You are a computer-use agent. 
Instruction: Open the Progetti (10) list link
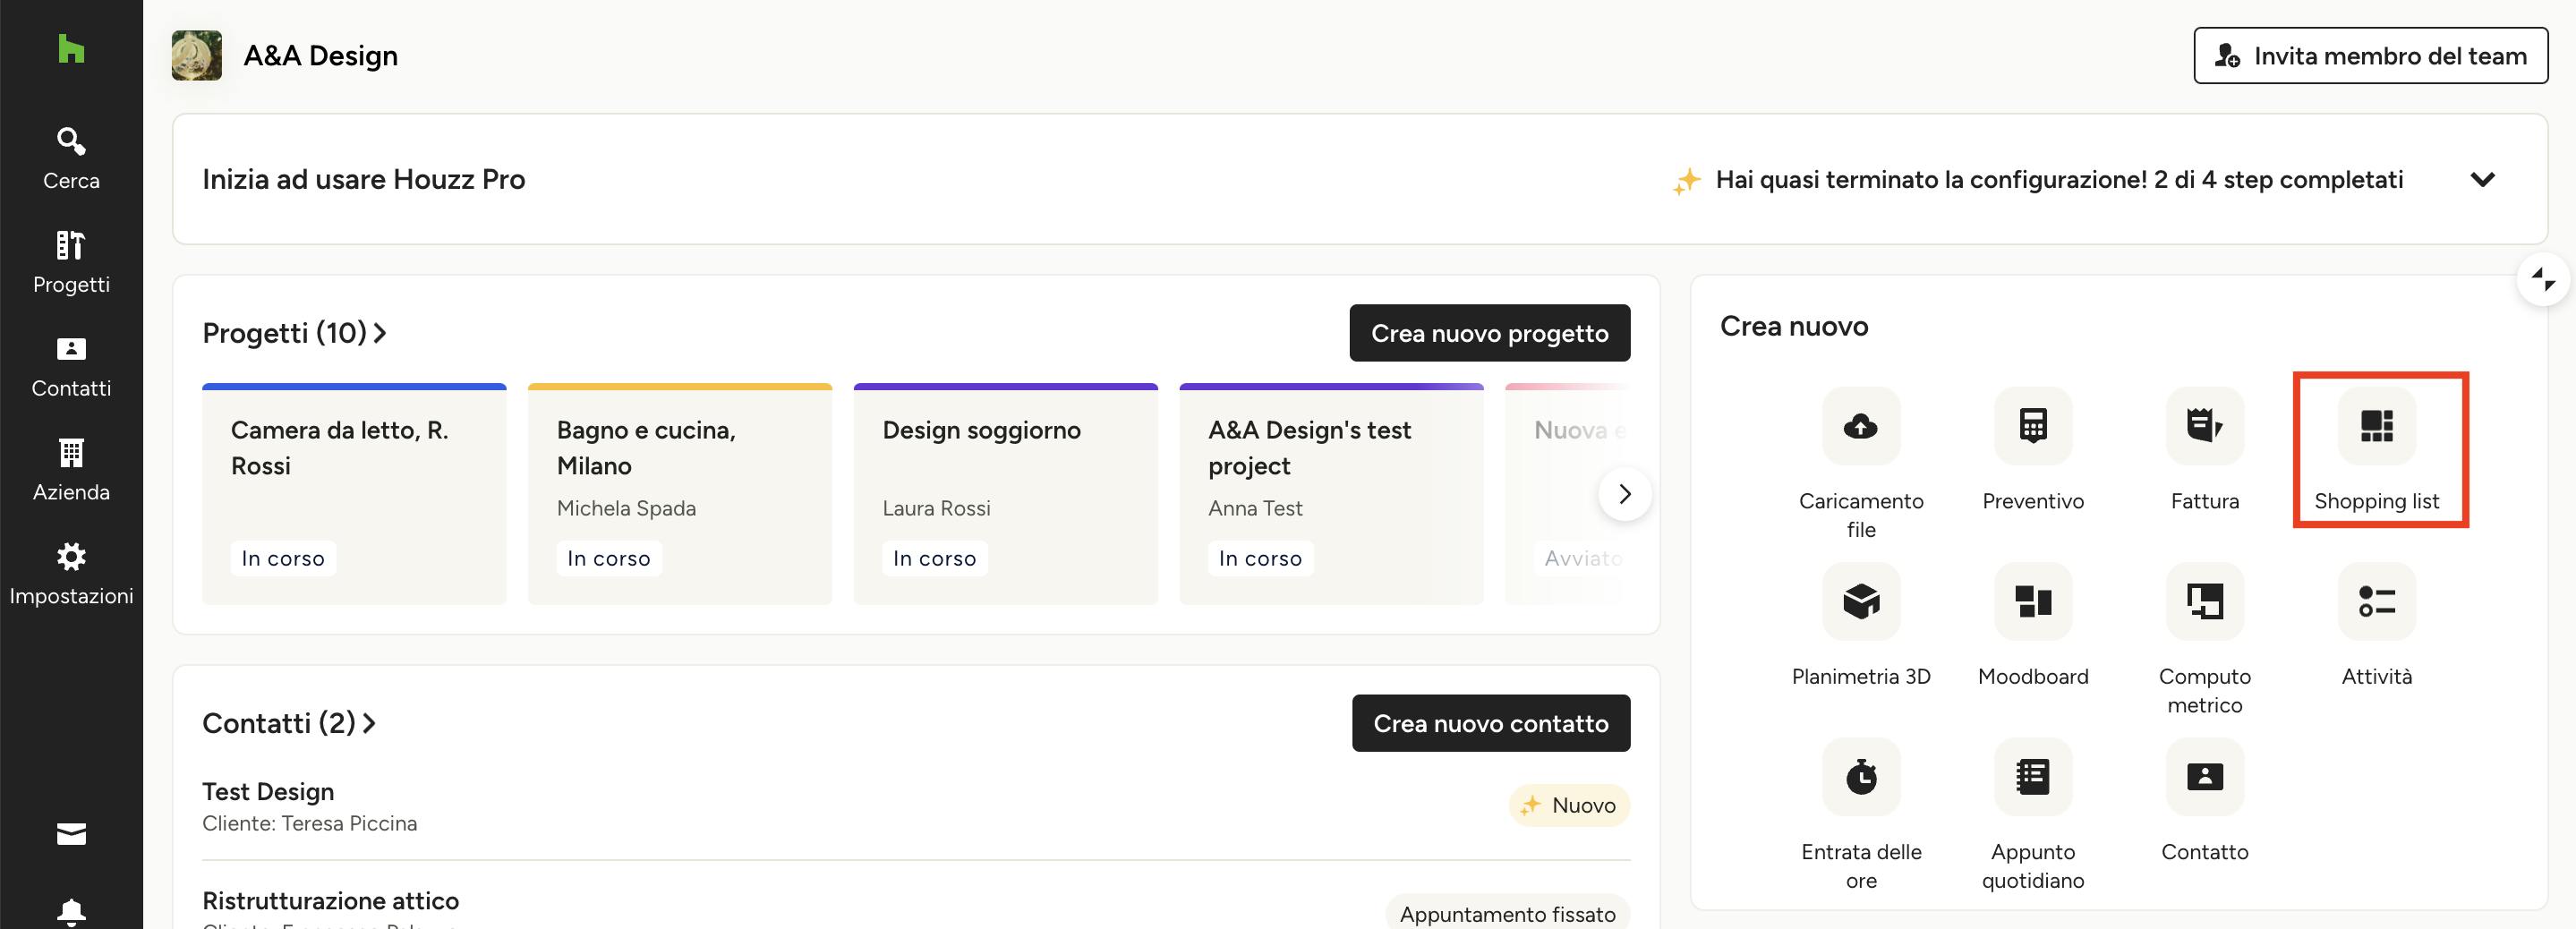(294, 333)
